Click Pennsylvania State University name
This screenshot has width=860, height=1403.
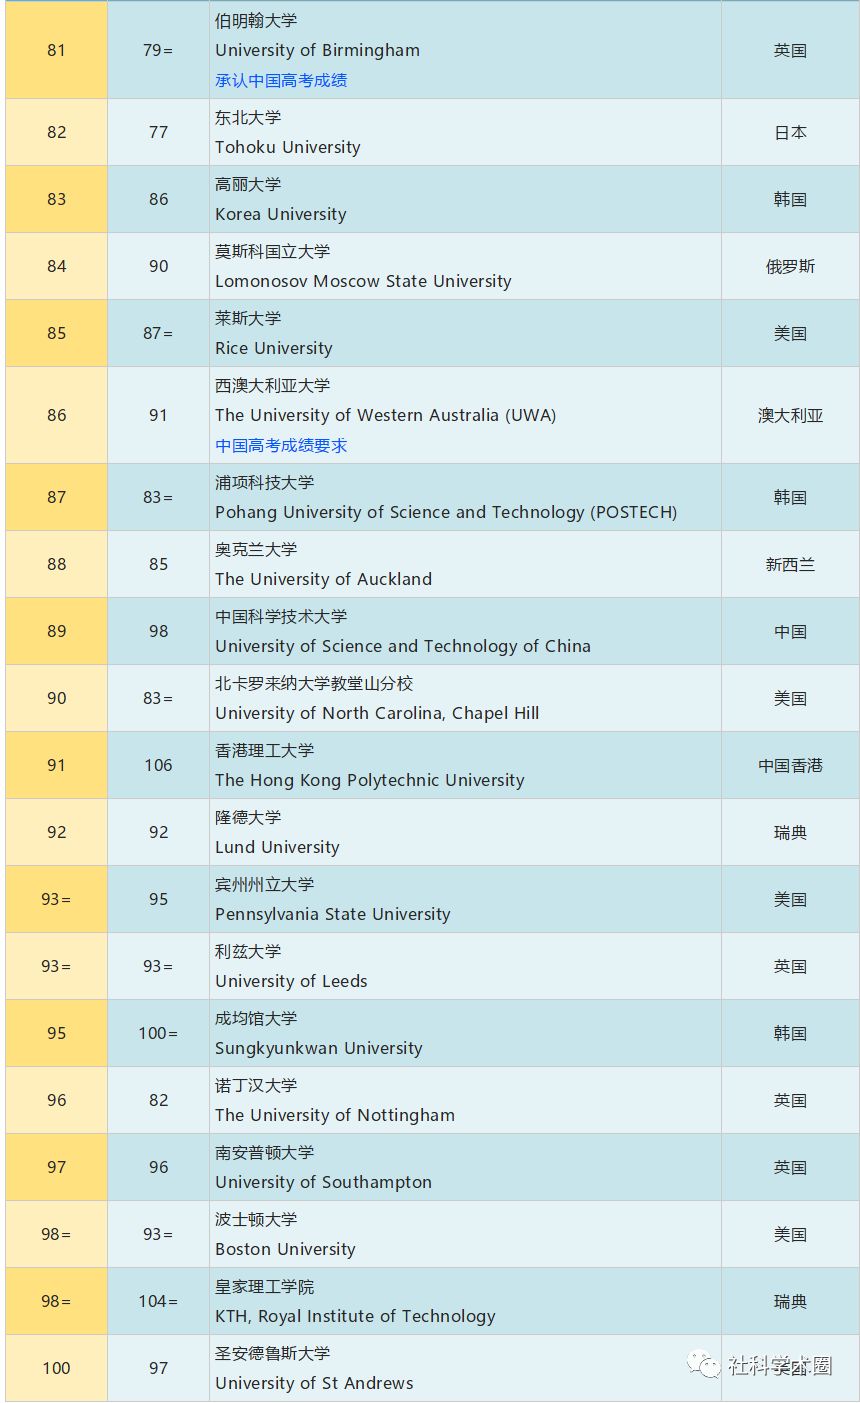(332, 914)
